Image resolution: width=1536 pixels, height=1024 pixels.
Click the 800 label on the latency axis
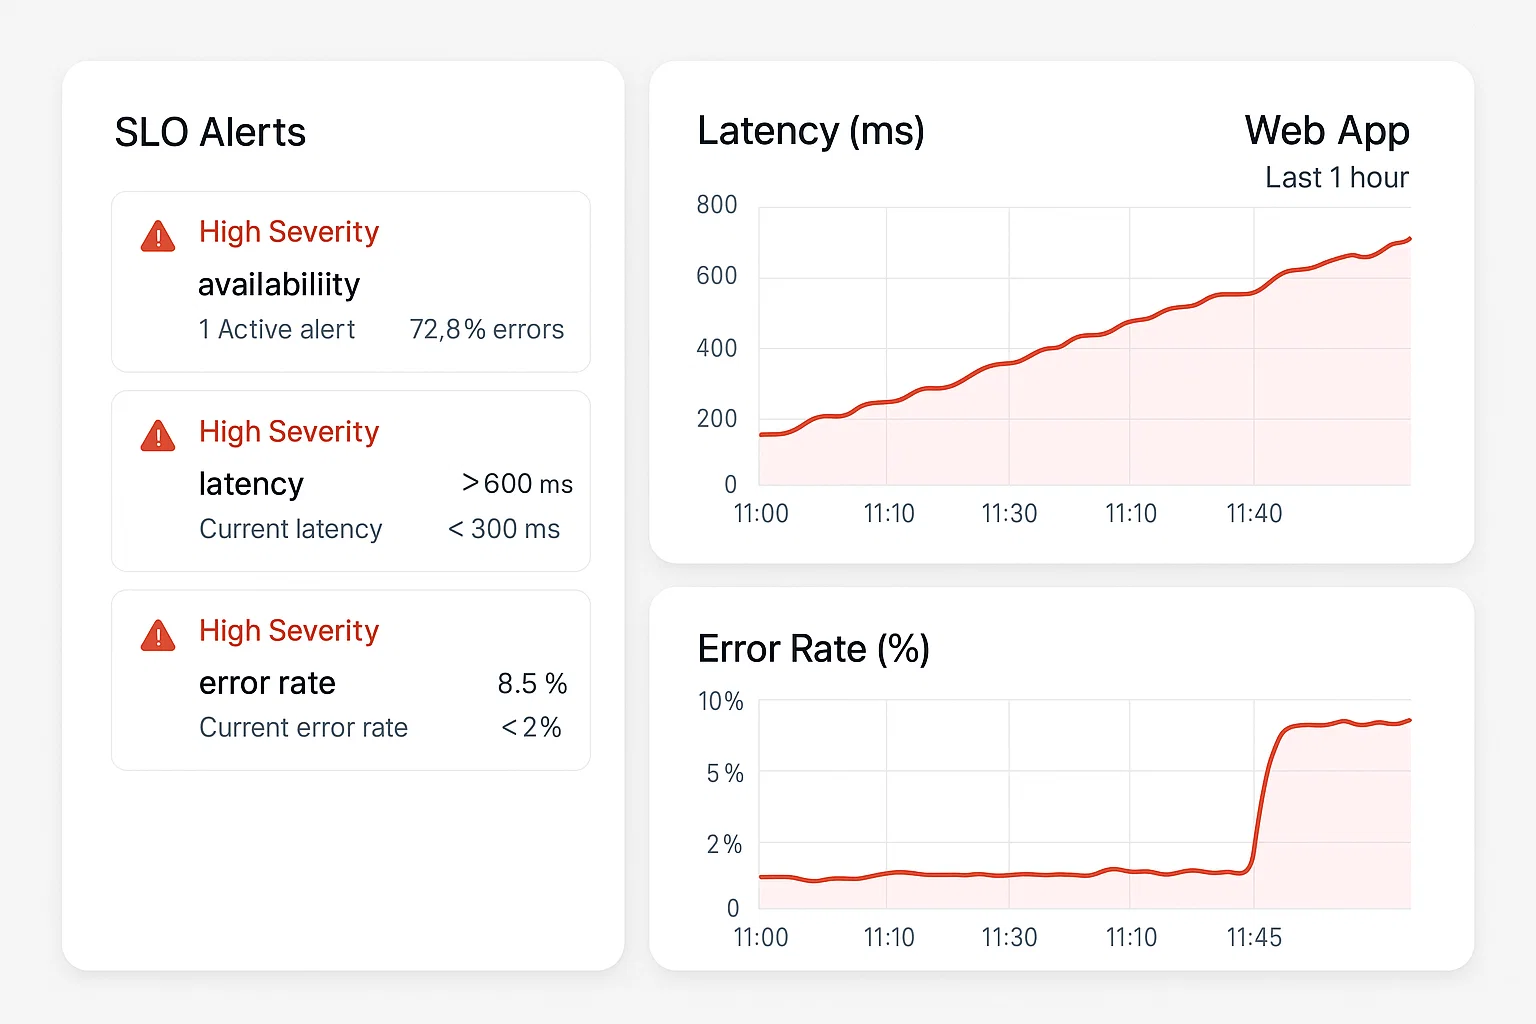click(717, 205)
